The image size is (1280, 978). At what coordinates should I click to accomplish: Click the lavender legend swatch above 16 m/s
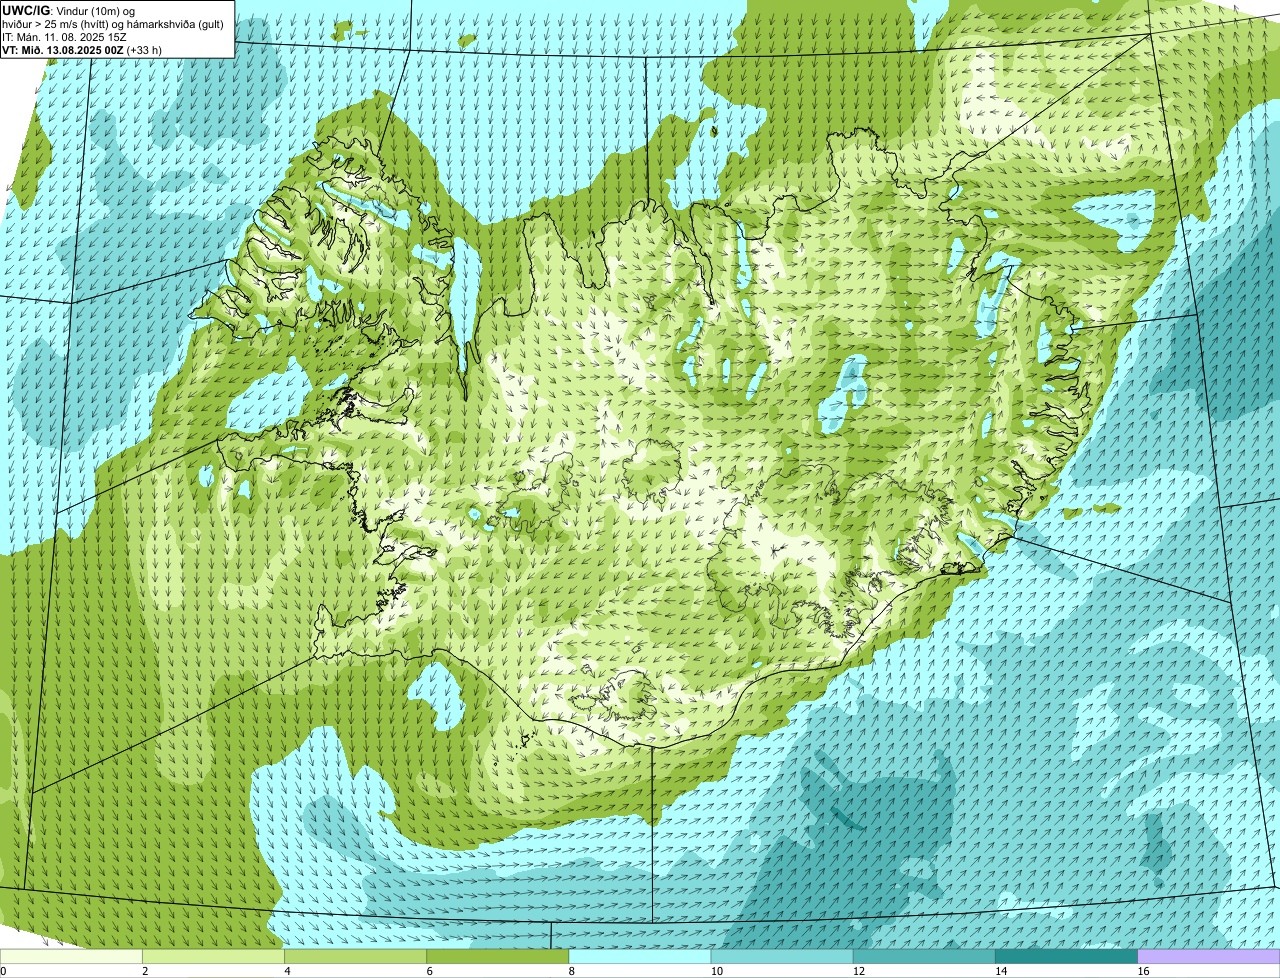click(1209, 957)
